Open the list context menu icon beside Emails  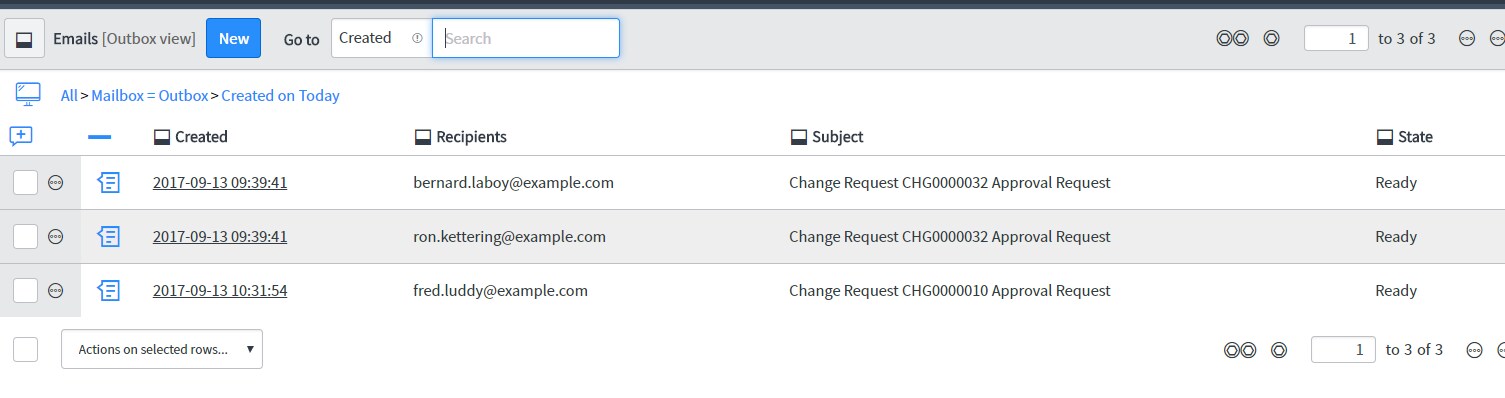(x=25, y=38)
